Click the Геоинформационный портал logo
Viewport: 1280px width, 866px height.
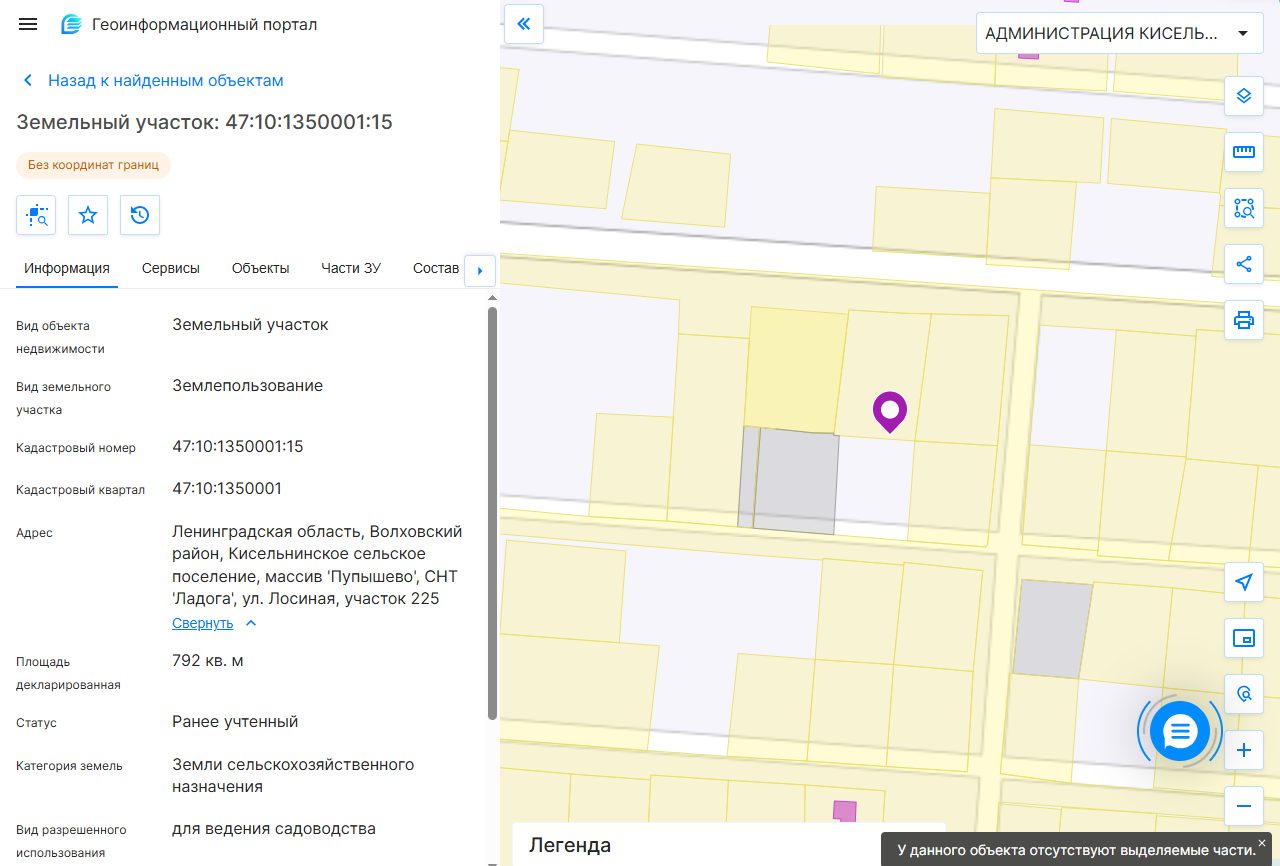pyautogui.click(x=72, y=24)
